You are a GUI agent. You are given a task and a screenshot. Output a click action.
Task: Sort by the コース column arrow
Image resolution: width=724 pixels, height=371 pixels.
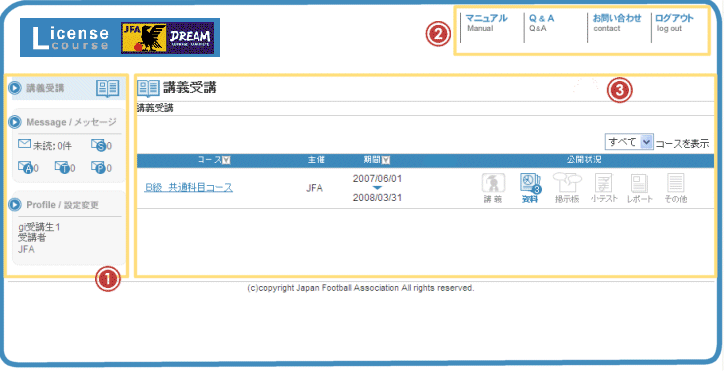pos(226,160)
